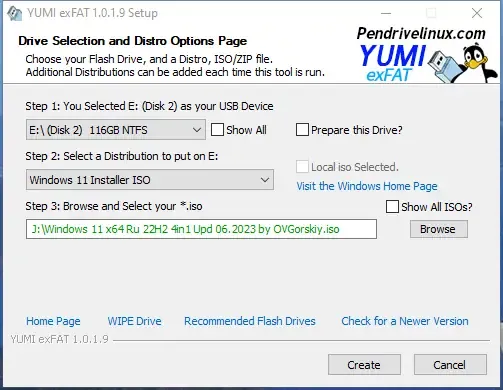Click the WIPE Drive link
The width and height of the screenshot is (503, 390).
[134, 321]
